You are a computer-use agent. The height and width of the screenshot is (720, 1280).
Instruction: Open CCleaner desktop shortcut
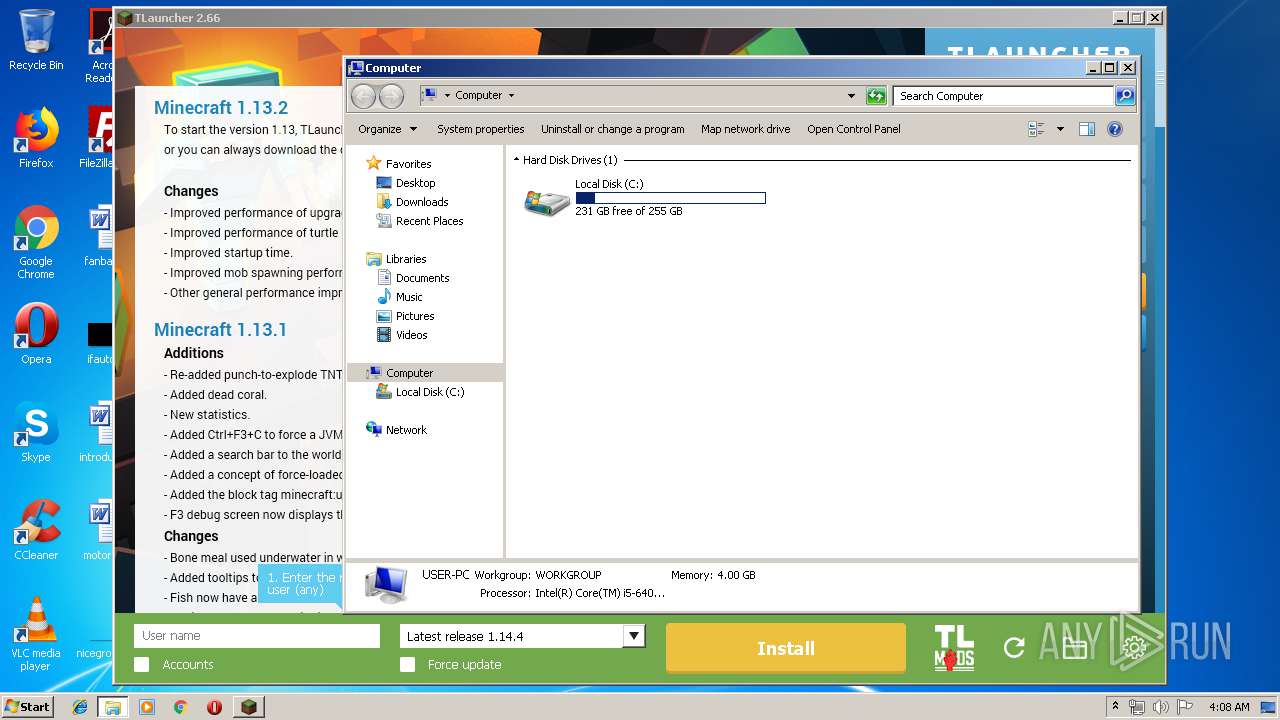pyautogui.click(x=36, y=530)
